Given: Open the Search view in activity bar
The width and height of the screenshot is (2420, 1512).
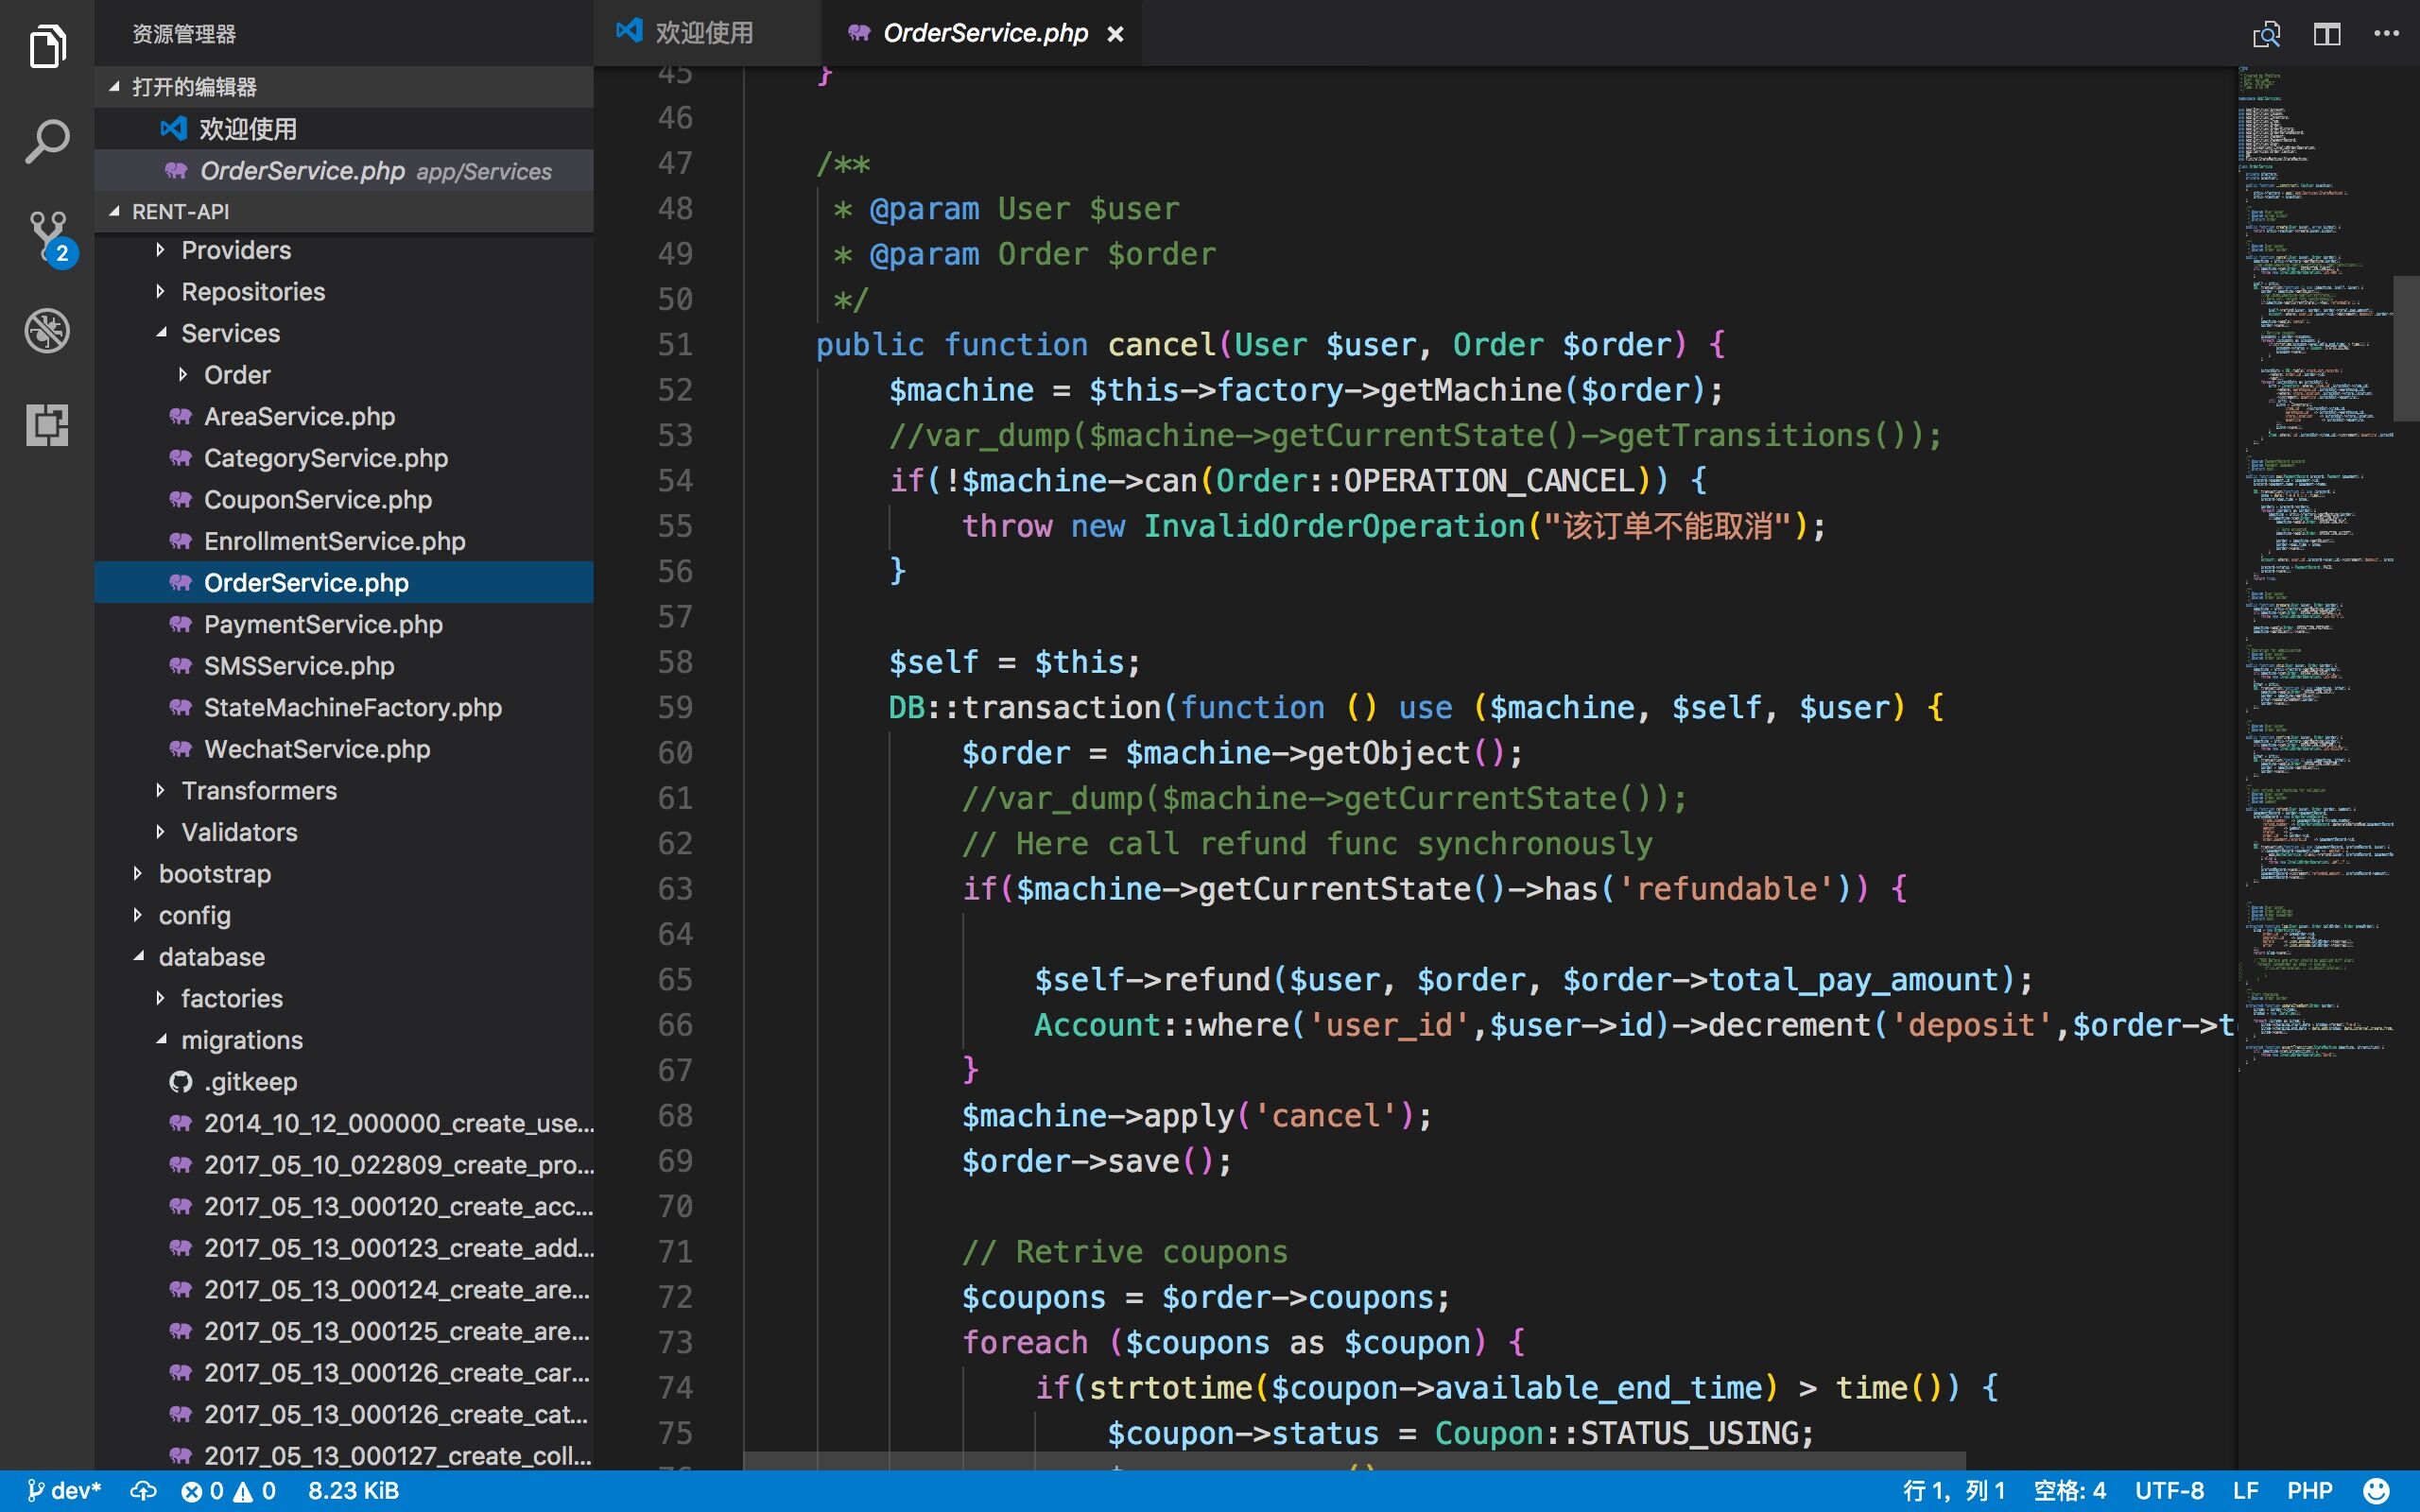Looking at the screenshot, I should (x=47, y=141).
